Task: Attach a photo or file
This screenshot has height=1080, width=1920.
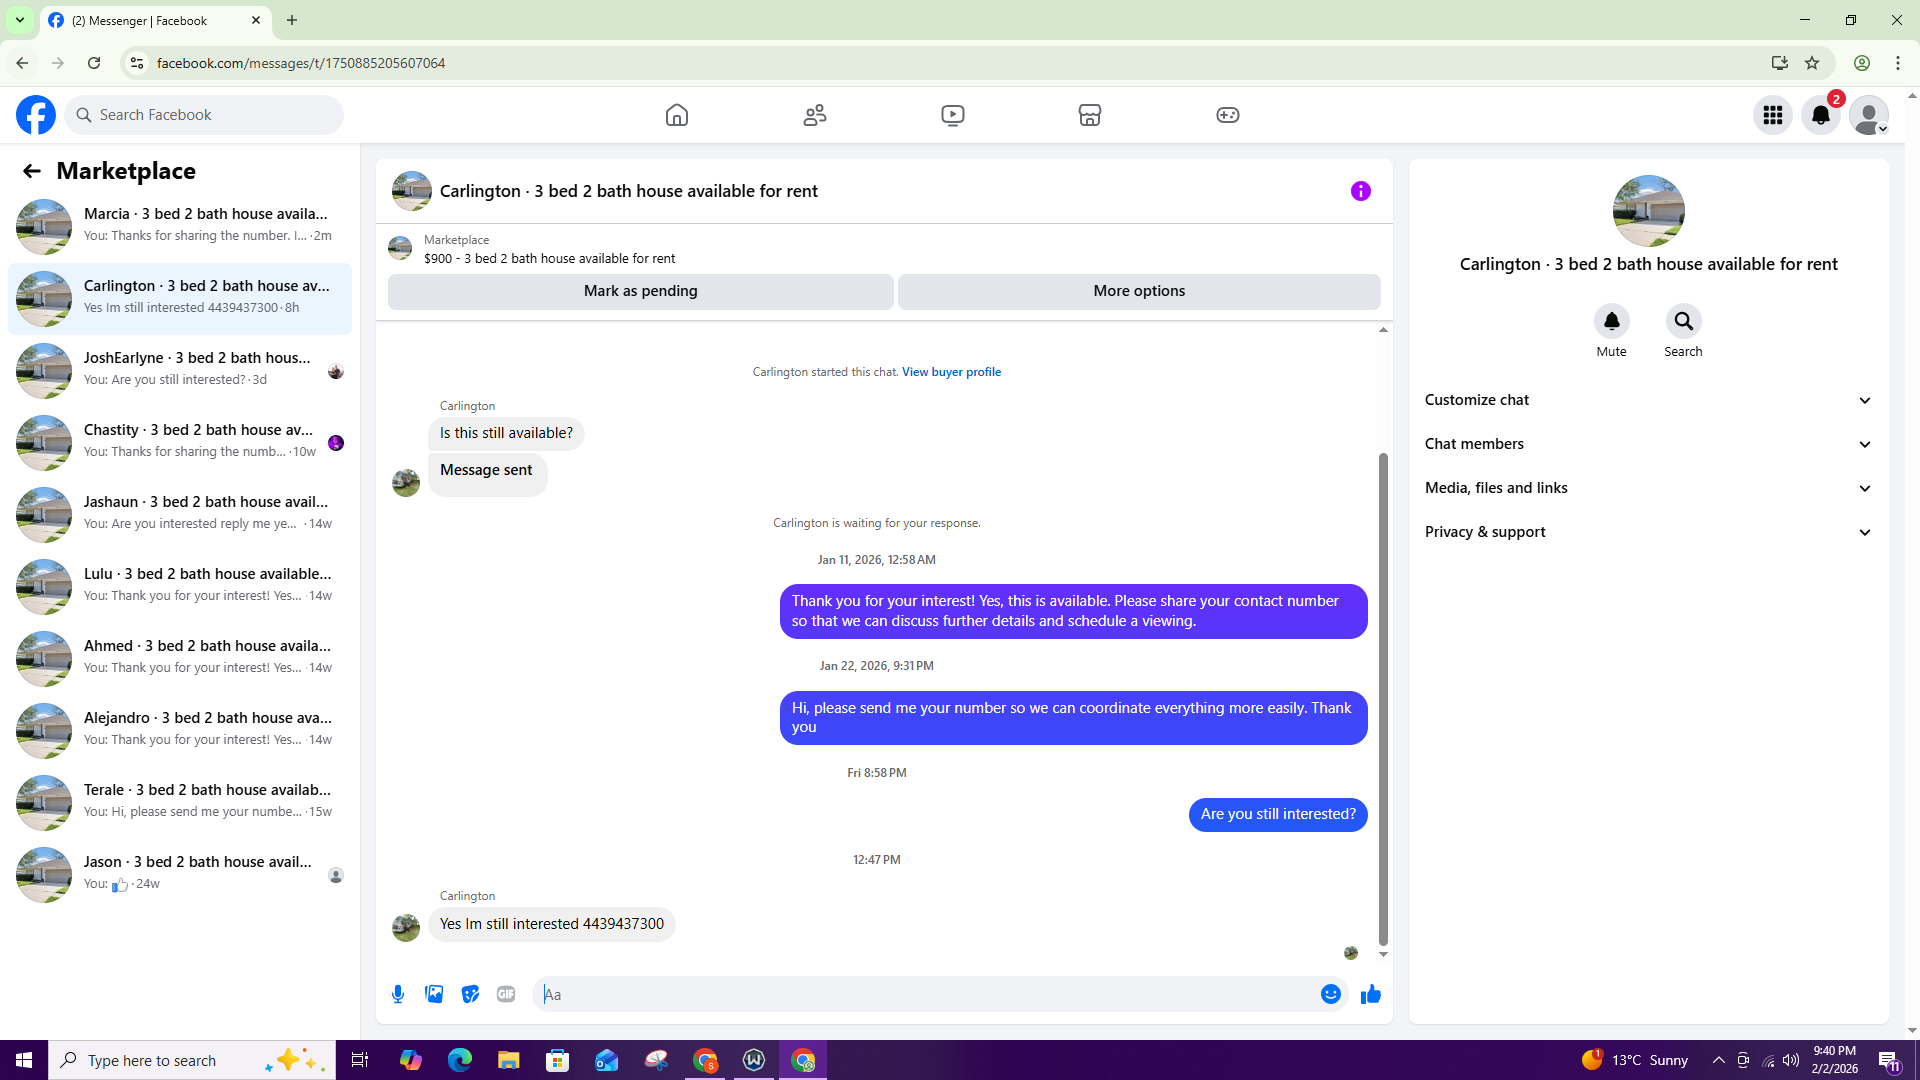Action: pos(434,994)
